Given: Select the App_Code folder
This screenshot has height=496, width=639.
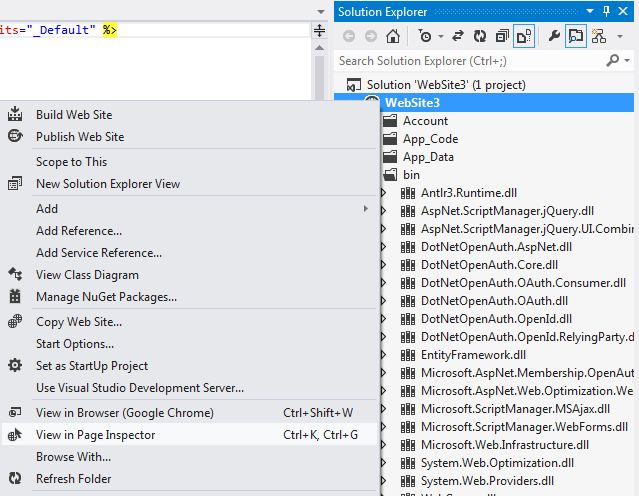Looking at the screenshot, I should coord(430,139).
